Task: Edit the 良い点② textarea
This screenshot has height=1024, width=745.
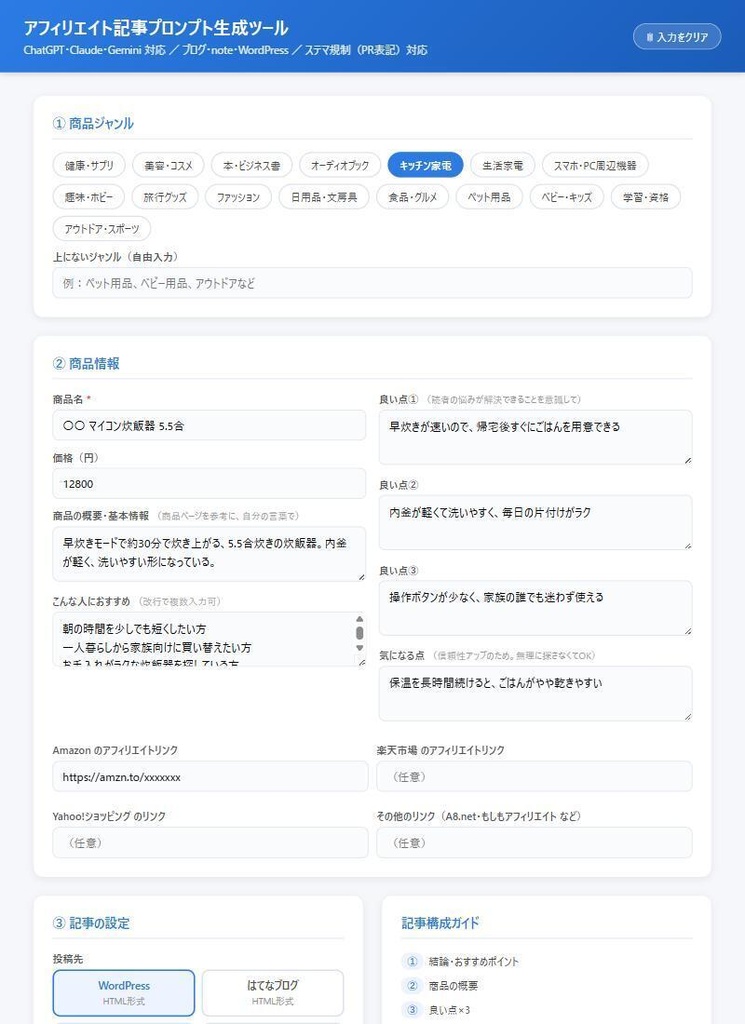Action: coord(535,522)
